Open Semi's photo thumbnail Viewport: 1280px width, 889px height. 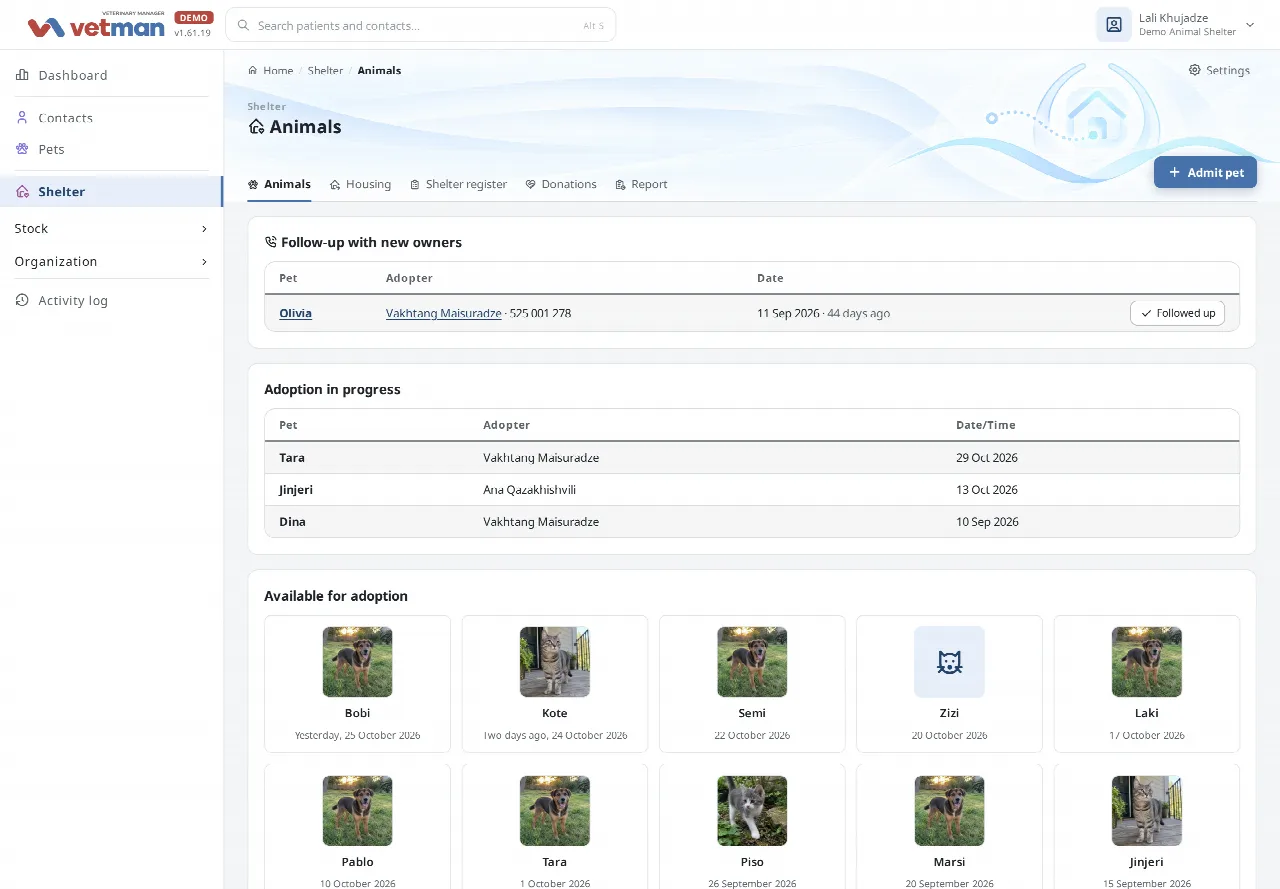point(752,661)
